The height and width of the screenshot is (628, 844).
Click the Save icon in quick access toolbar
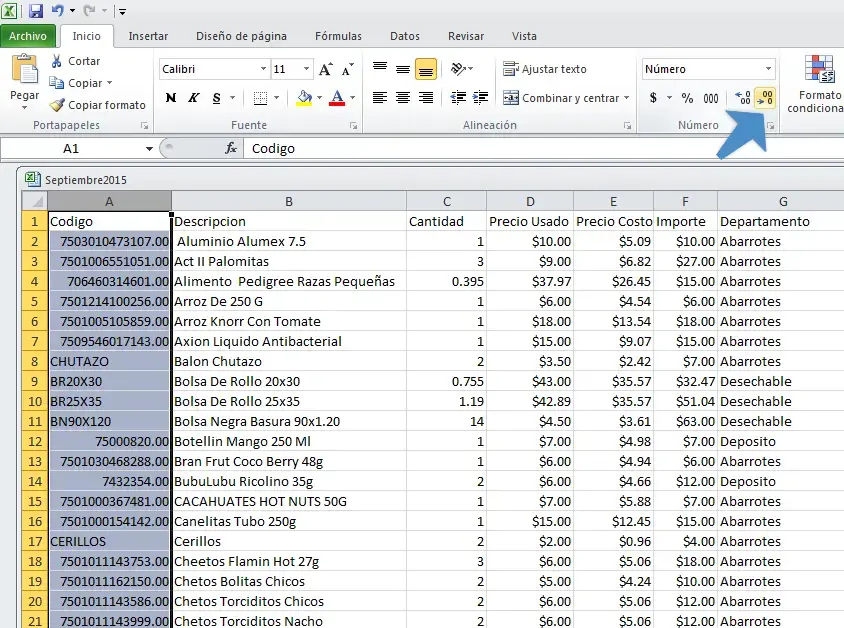click(x=36, y=11)
